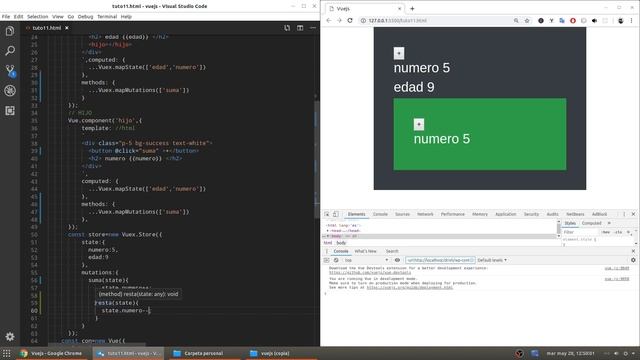Open the Edit menu in VS Code

pos(18,17)
